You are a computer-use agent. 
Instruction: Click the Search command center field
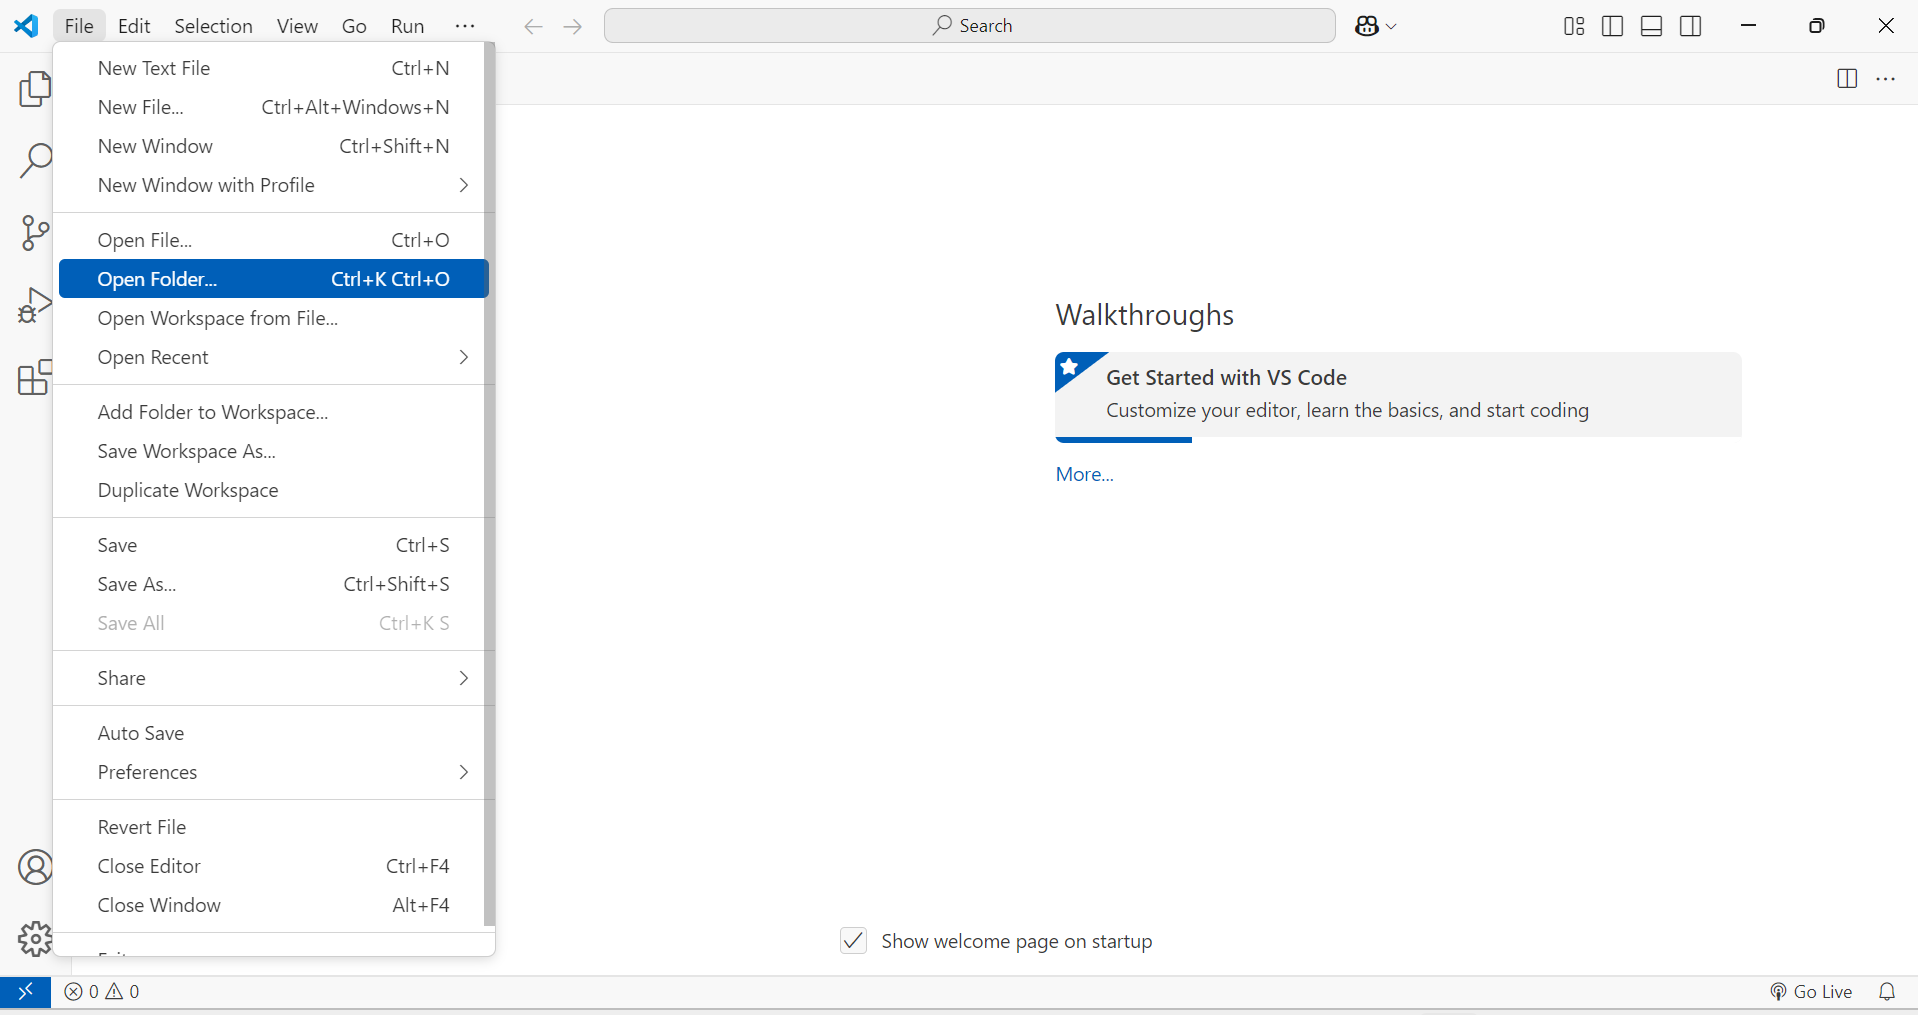(970, 26)
